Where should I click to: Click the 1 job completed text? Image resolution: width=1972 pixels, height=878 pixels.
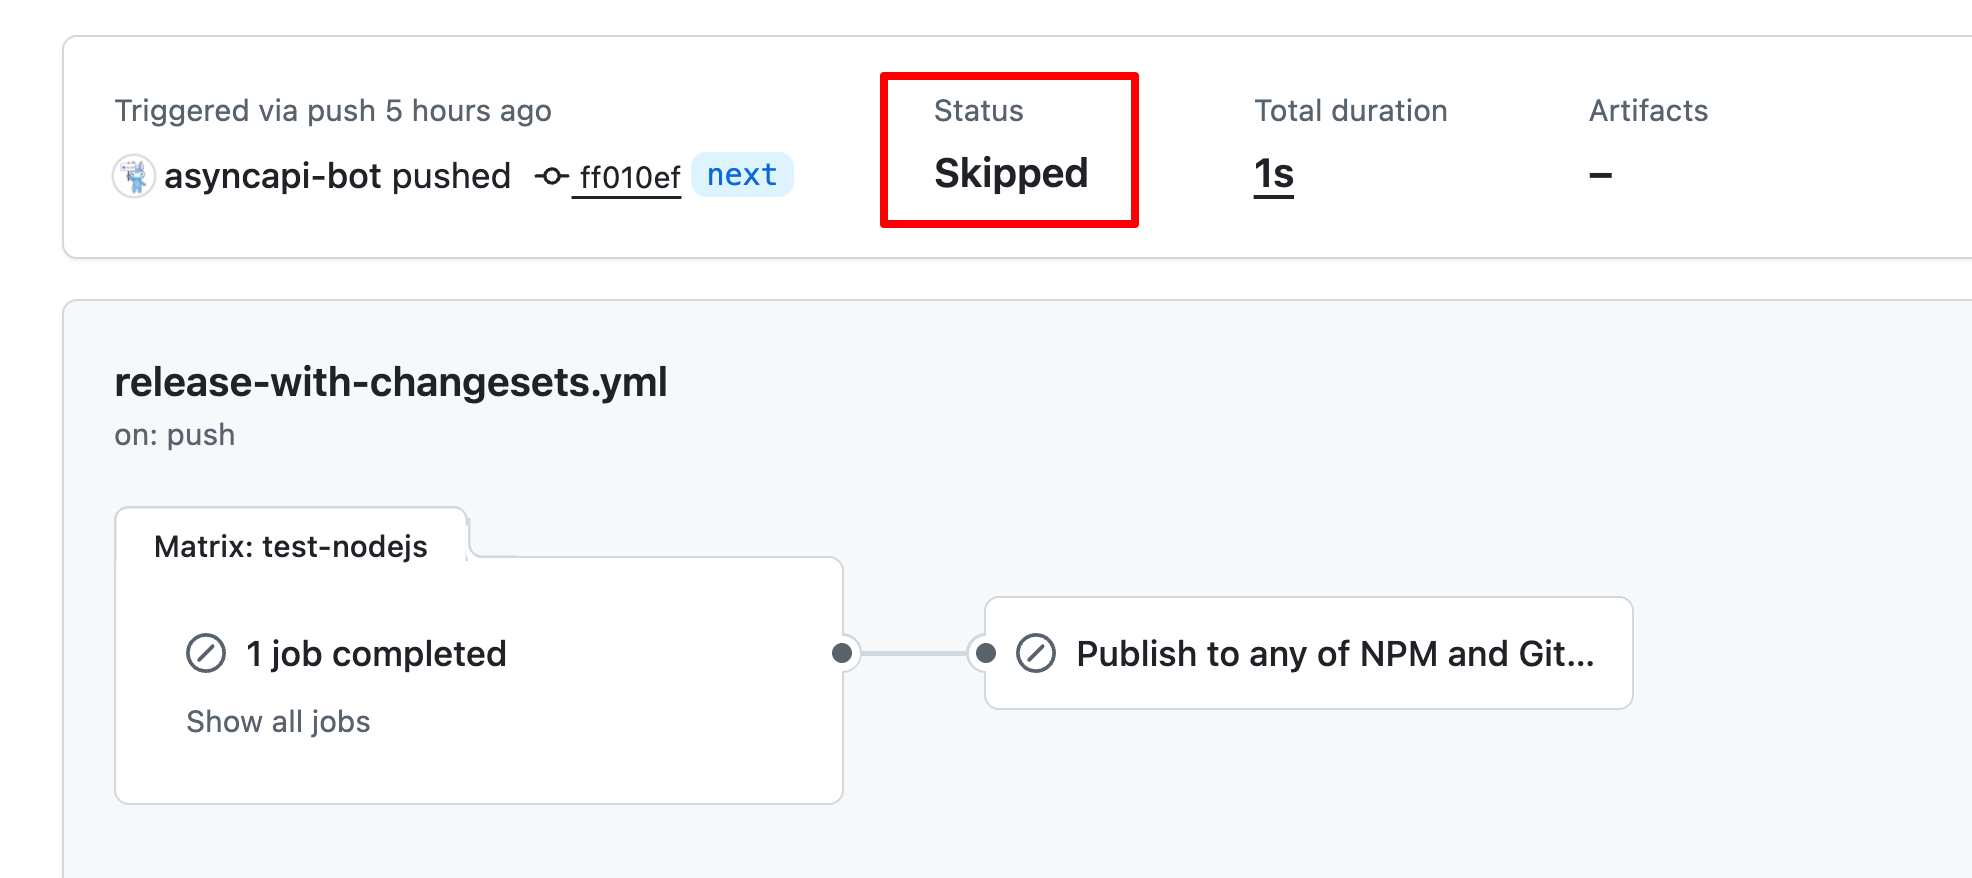tap(376, 654)
